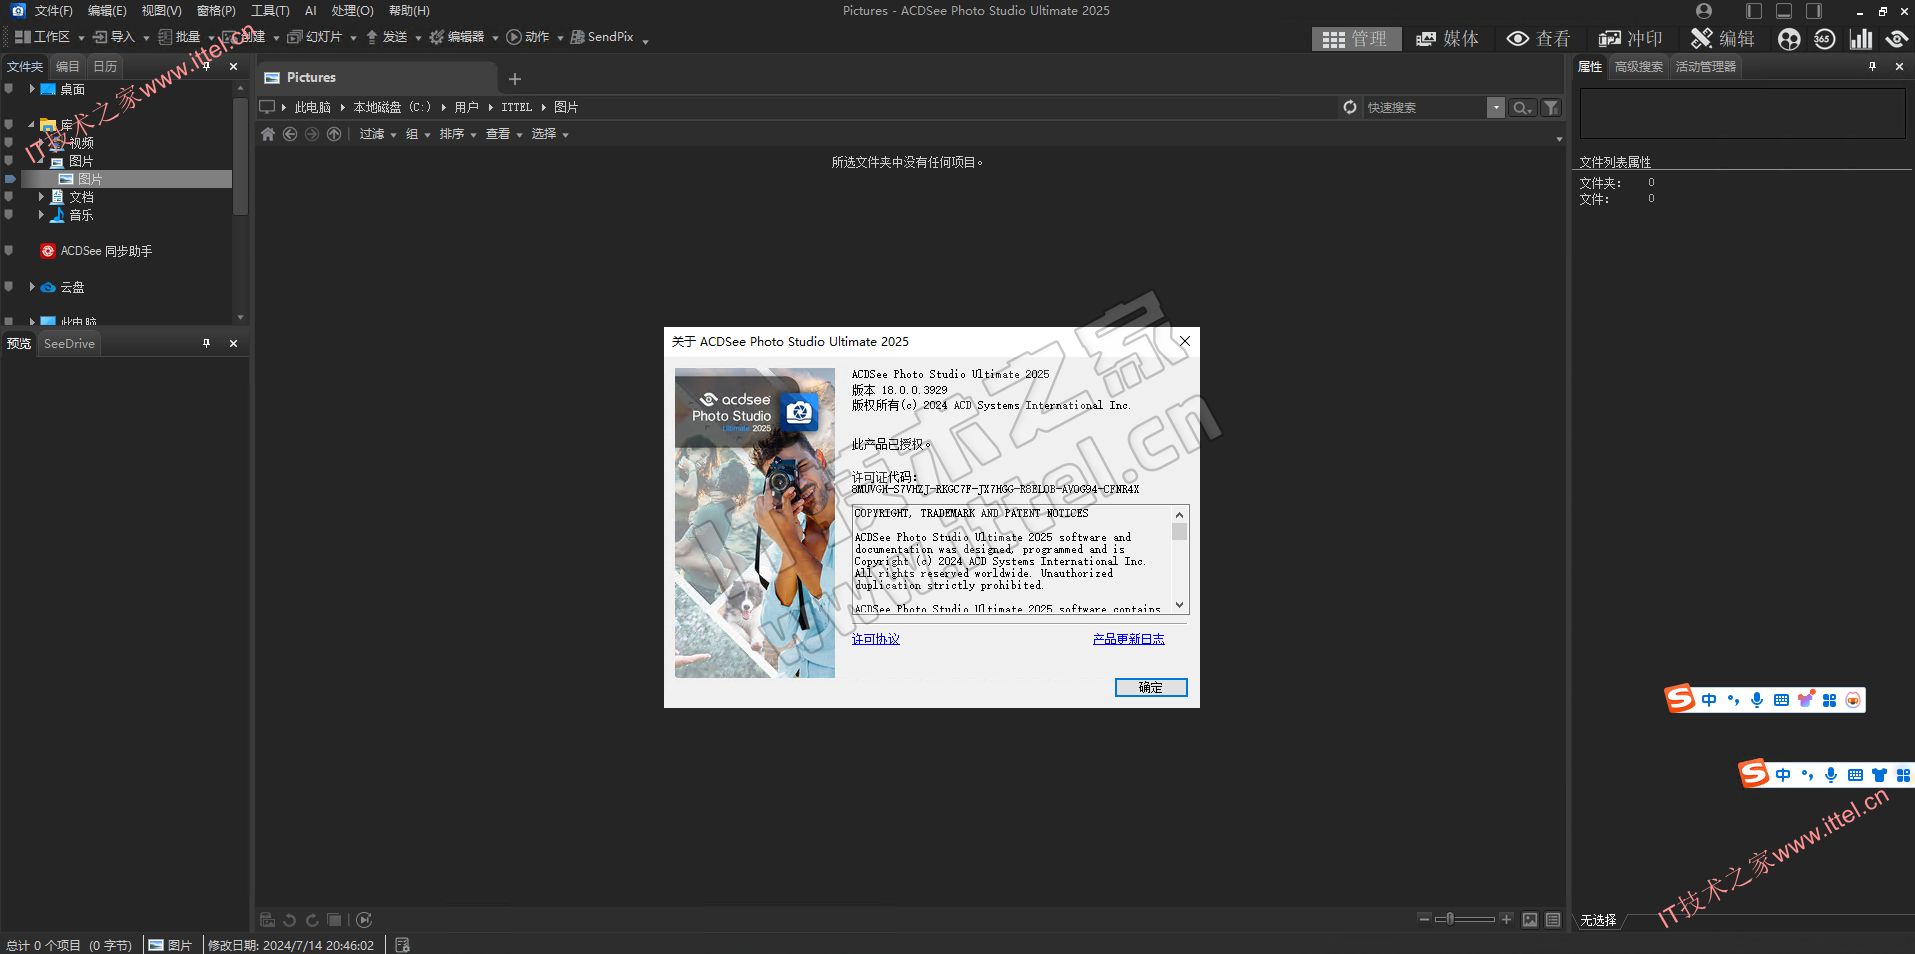Image resolution: width=1915 pixels, height=954 pixels.
Task: Open the People mode icon
Action: [x=1789, y=38]
